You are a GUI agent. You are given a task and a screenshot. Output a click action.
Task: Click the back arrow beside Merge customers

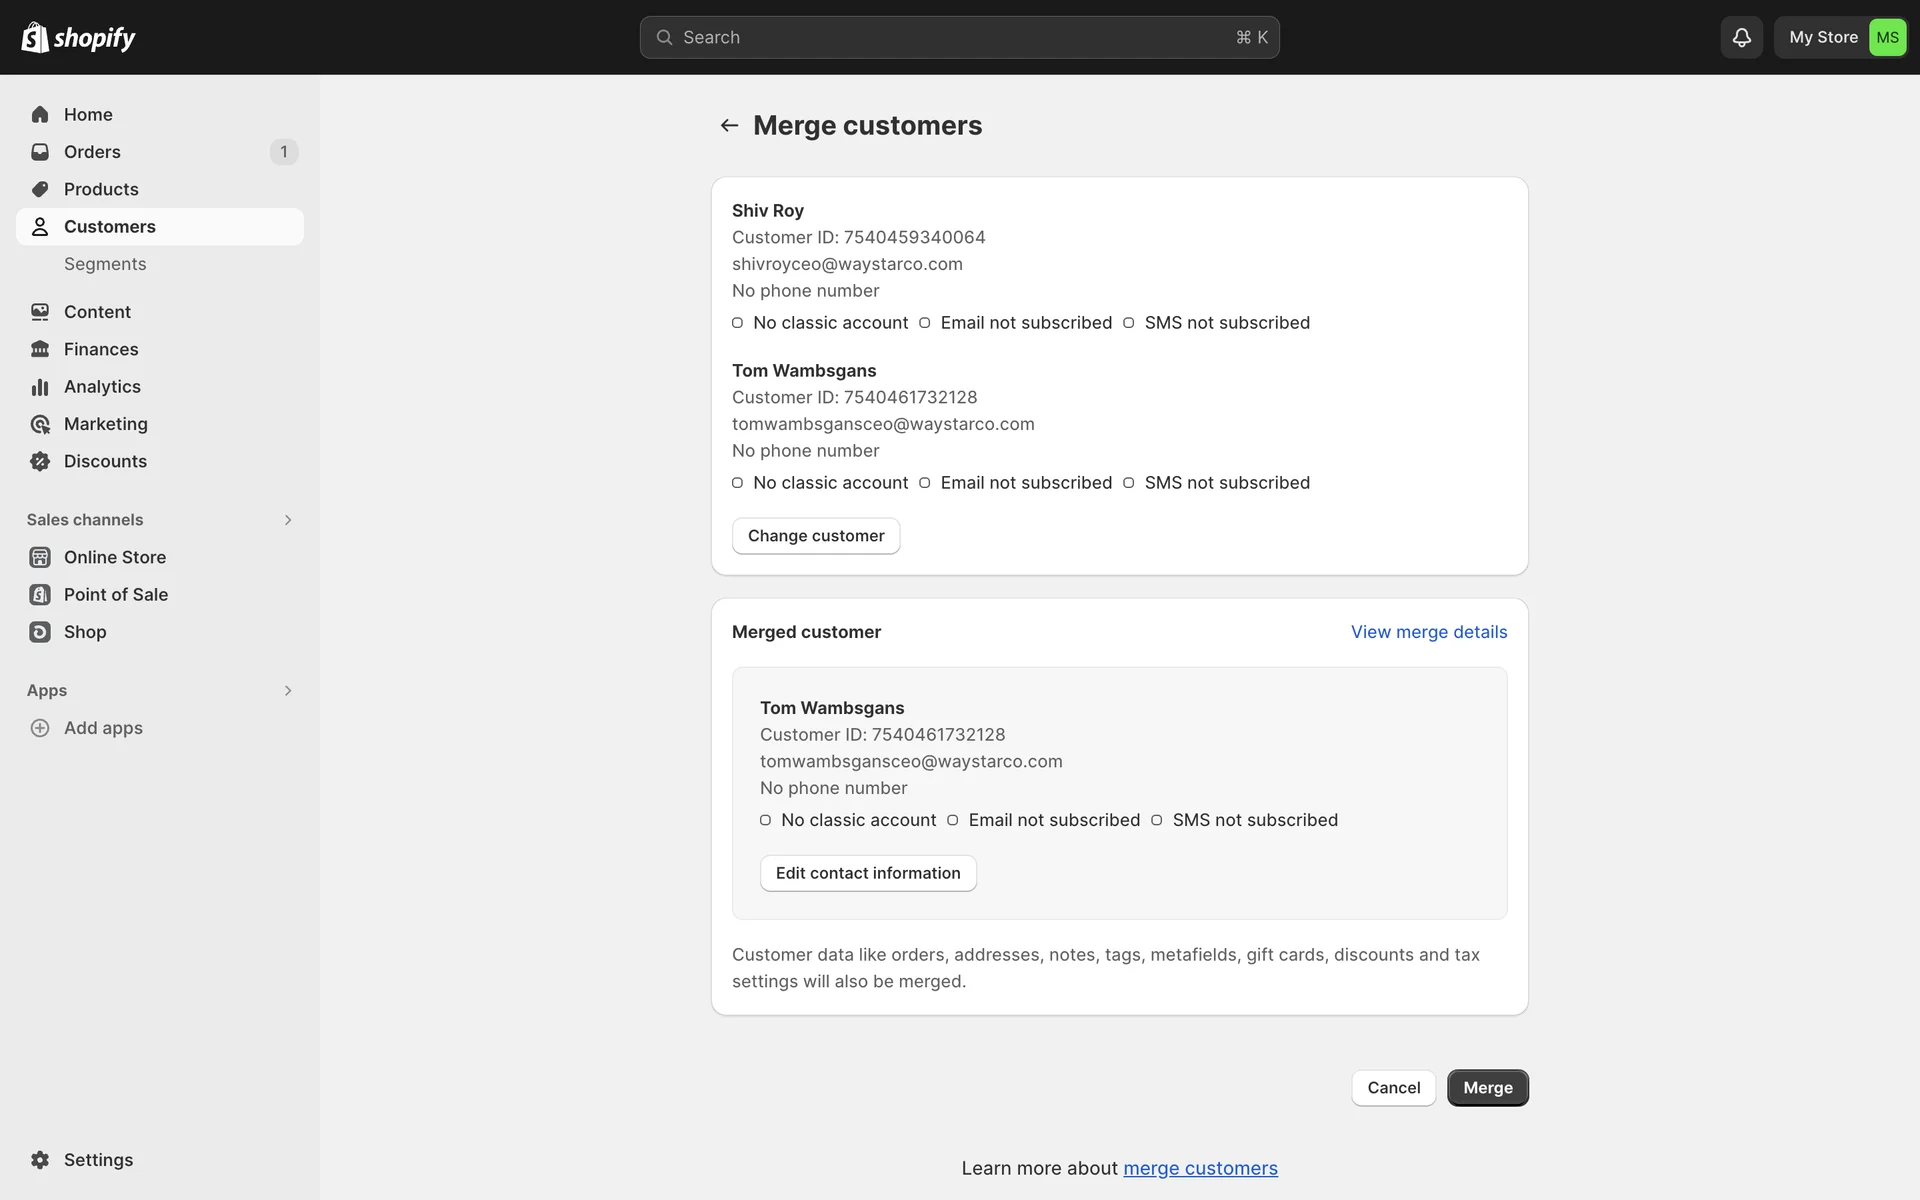pos(729,125)
